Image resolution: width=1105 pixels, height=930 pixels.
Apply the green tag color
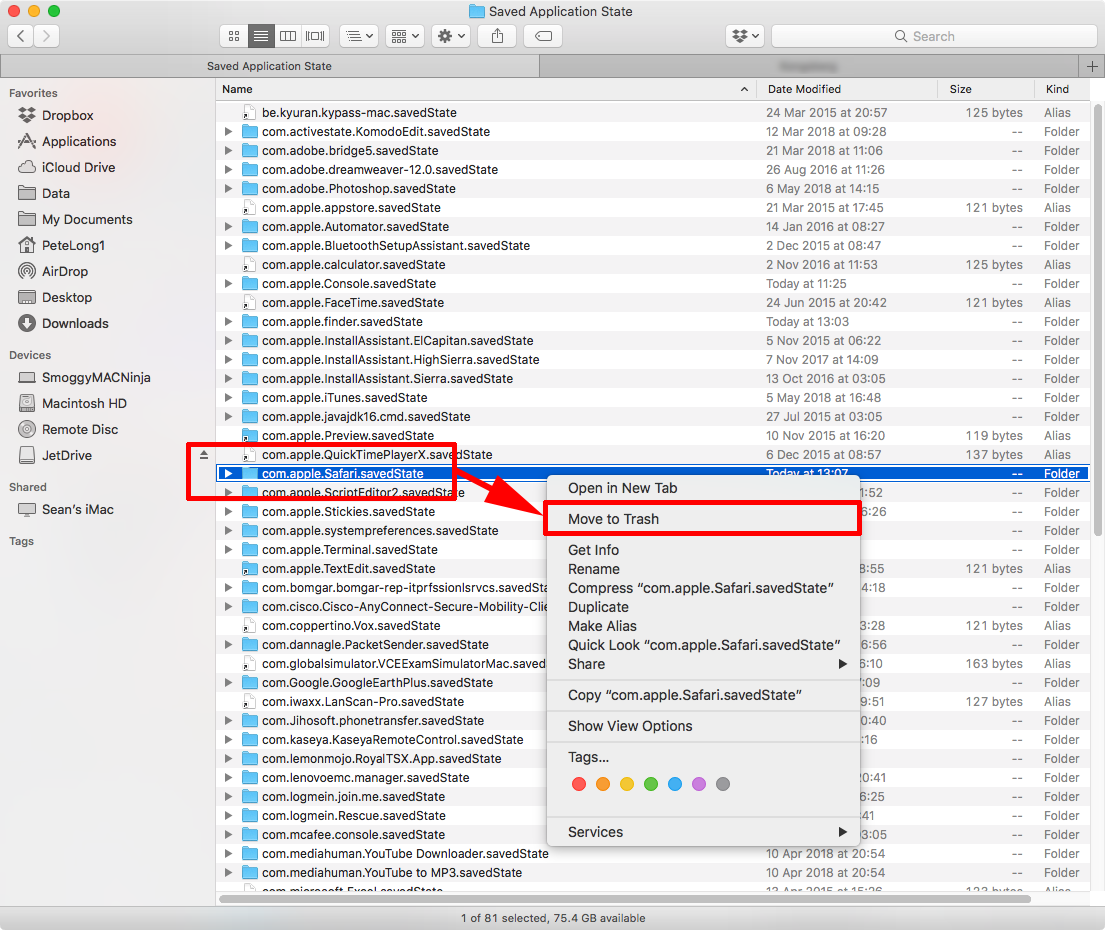(x=650, y=784)
